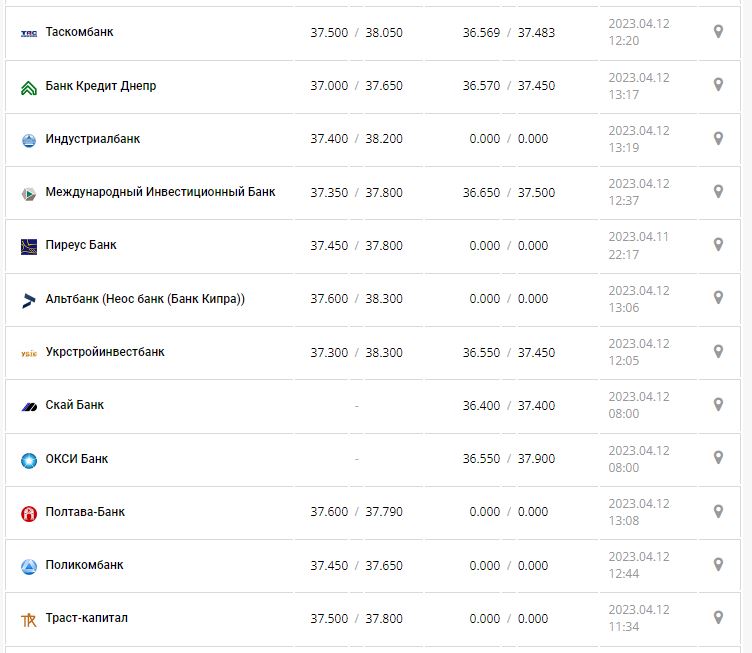
Task: Click the map pin for Таскомбанк
Action: coord(718,32)
